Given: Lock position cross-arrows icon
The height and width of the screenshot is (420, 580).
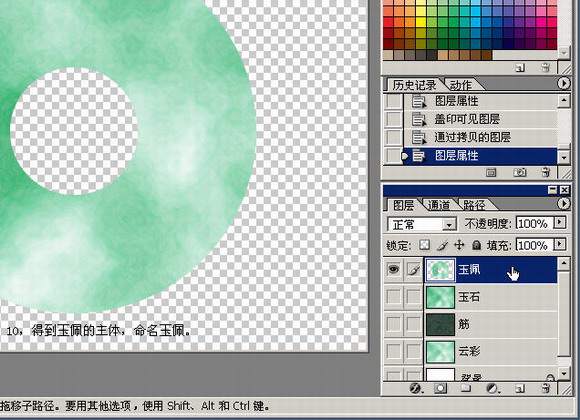Looking at the screenshot, I should [x=459, y=245].
